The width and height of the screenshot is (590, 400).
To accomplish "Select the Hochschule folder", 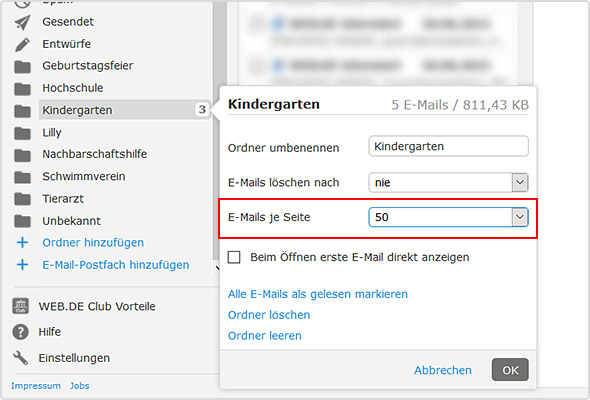I will [73, 88].
